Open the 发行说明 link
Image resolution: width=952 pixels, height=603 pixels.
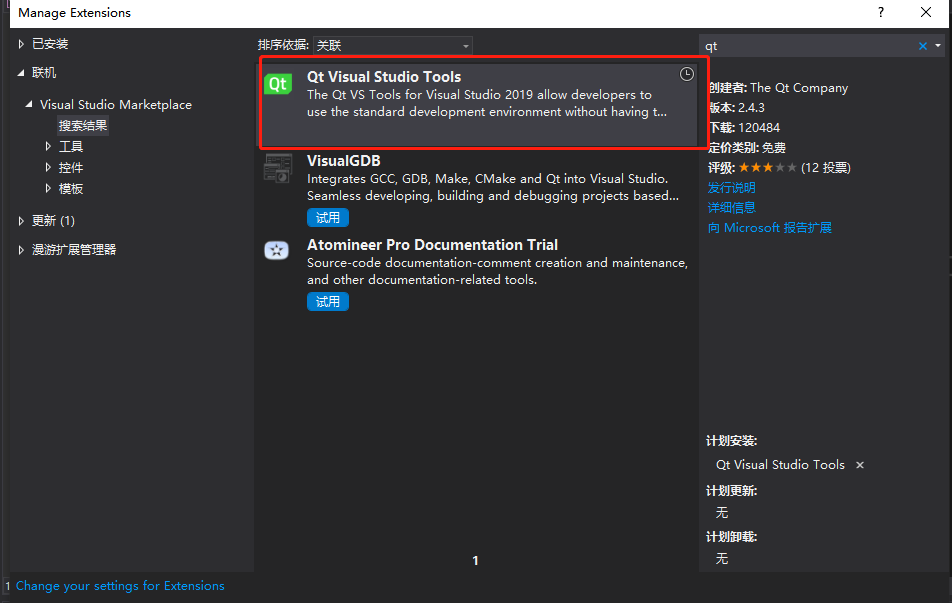click(x=732, y=188)
